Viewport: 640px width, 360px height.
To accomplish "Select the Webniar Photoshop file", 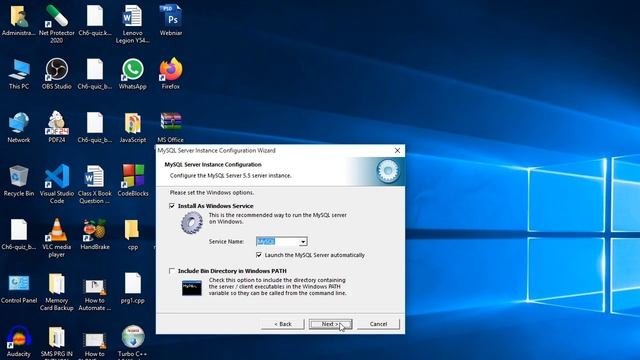I will click(x=171, y=20).
